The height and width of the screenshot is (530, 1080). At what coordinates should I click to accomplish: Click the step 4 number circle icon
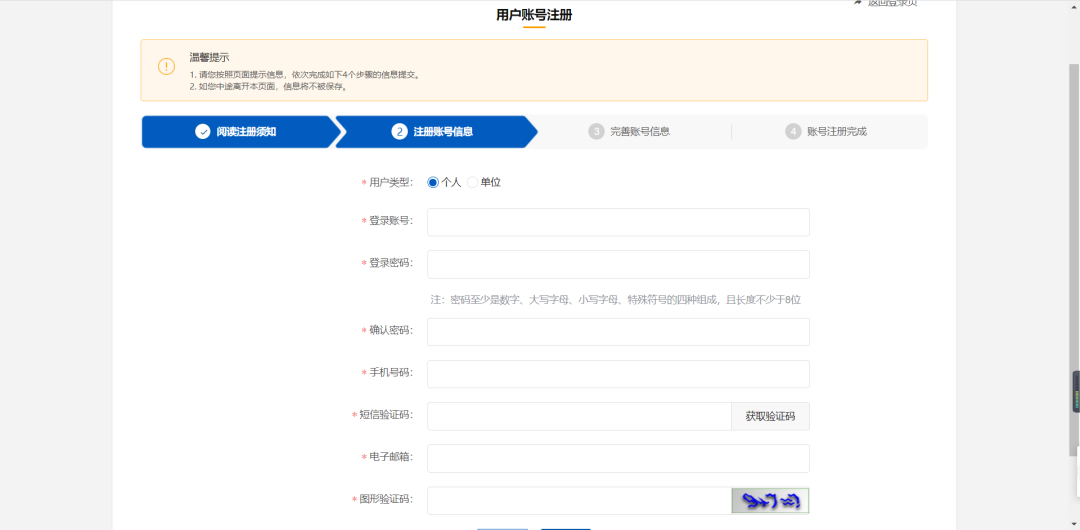tap(793, 131)
